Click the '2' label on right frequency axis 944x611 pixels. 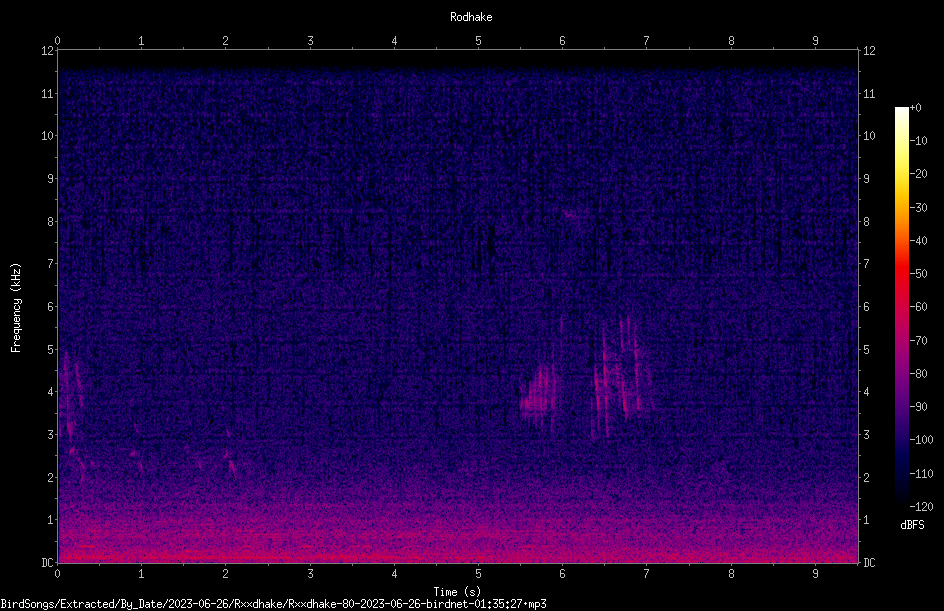click(866, 477)
